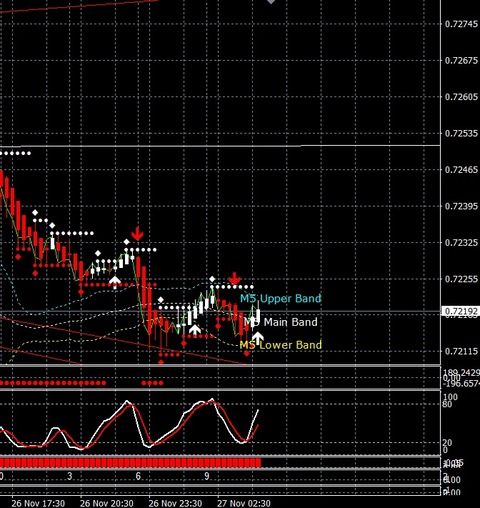This screenshot has height=508, width=480.
Task: Click the 0.72605 price axis label
Action: [x=461, y=97]
